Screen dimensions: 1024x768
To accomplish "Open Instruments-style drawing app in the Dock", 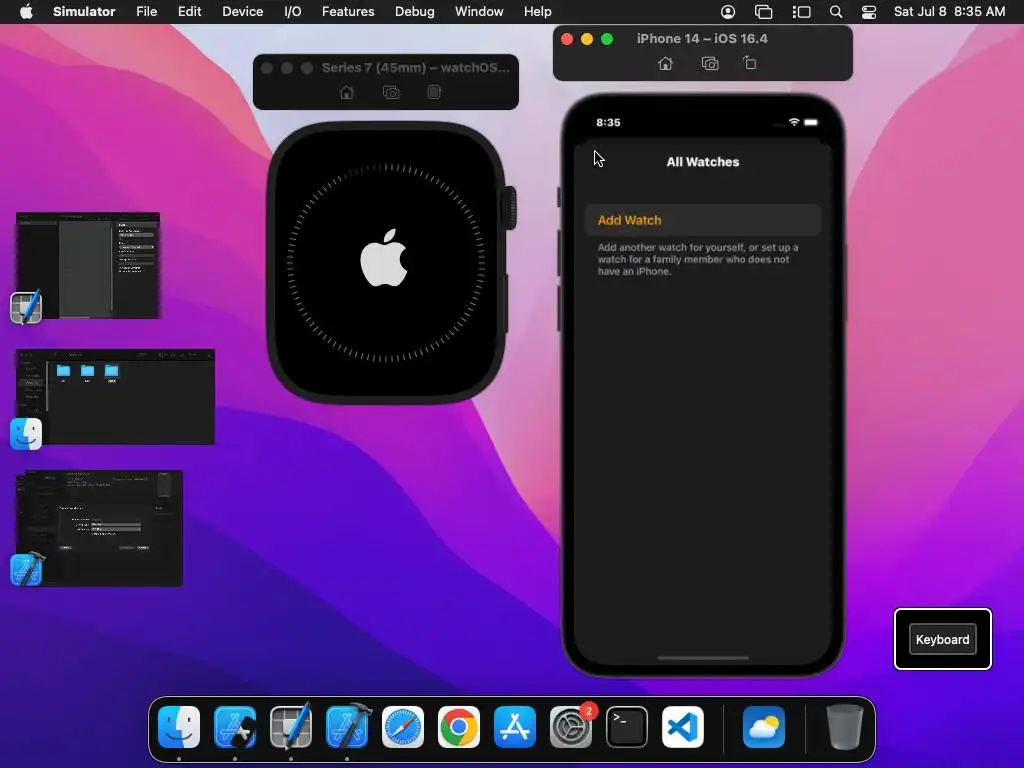I will (x=291, y=726).
